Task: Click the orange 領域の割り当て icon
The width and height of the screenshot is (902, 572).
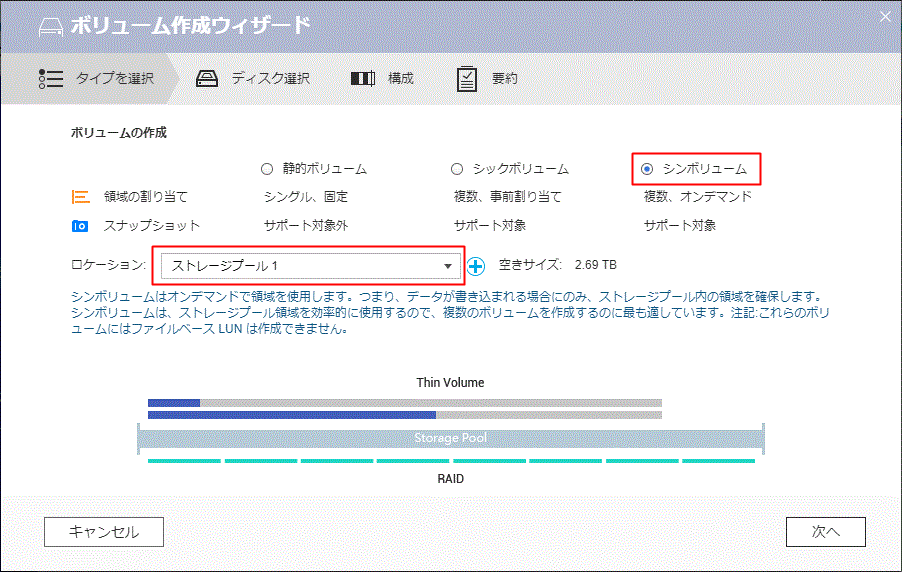Action: point(81,197)
